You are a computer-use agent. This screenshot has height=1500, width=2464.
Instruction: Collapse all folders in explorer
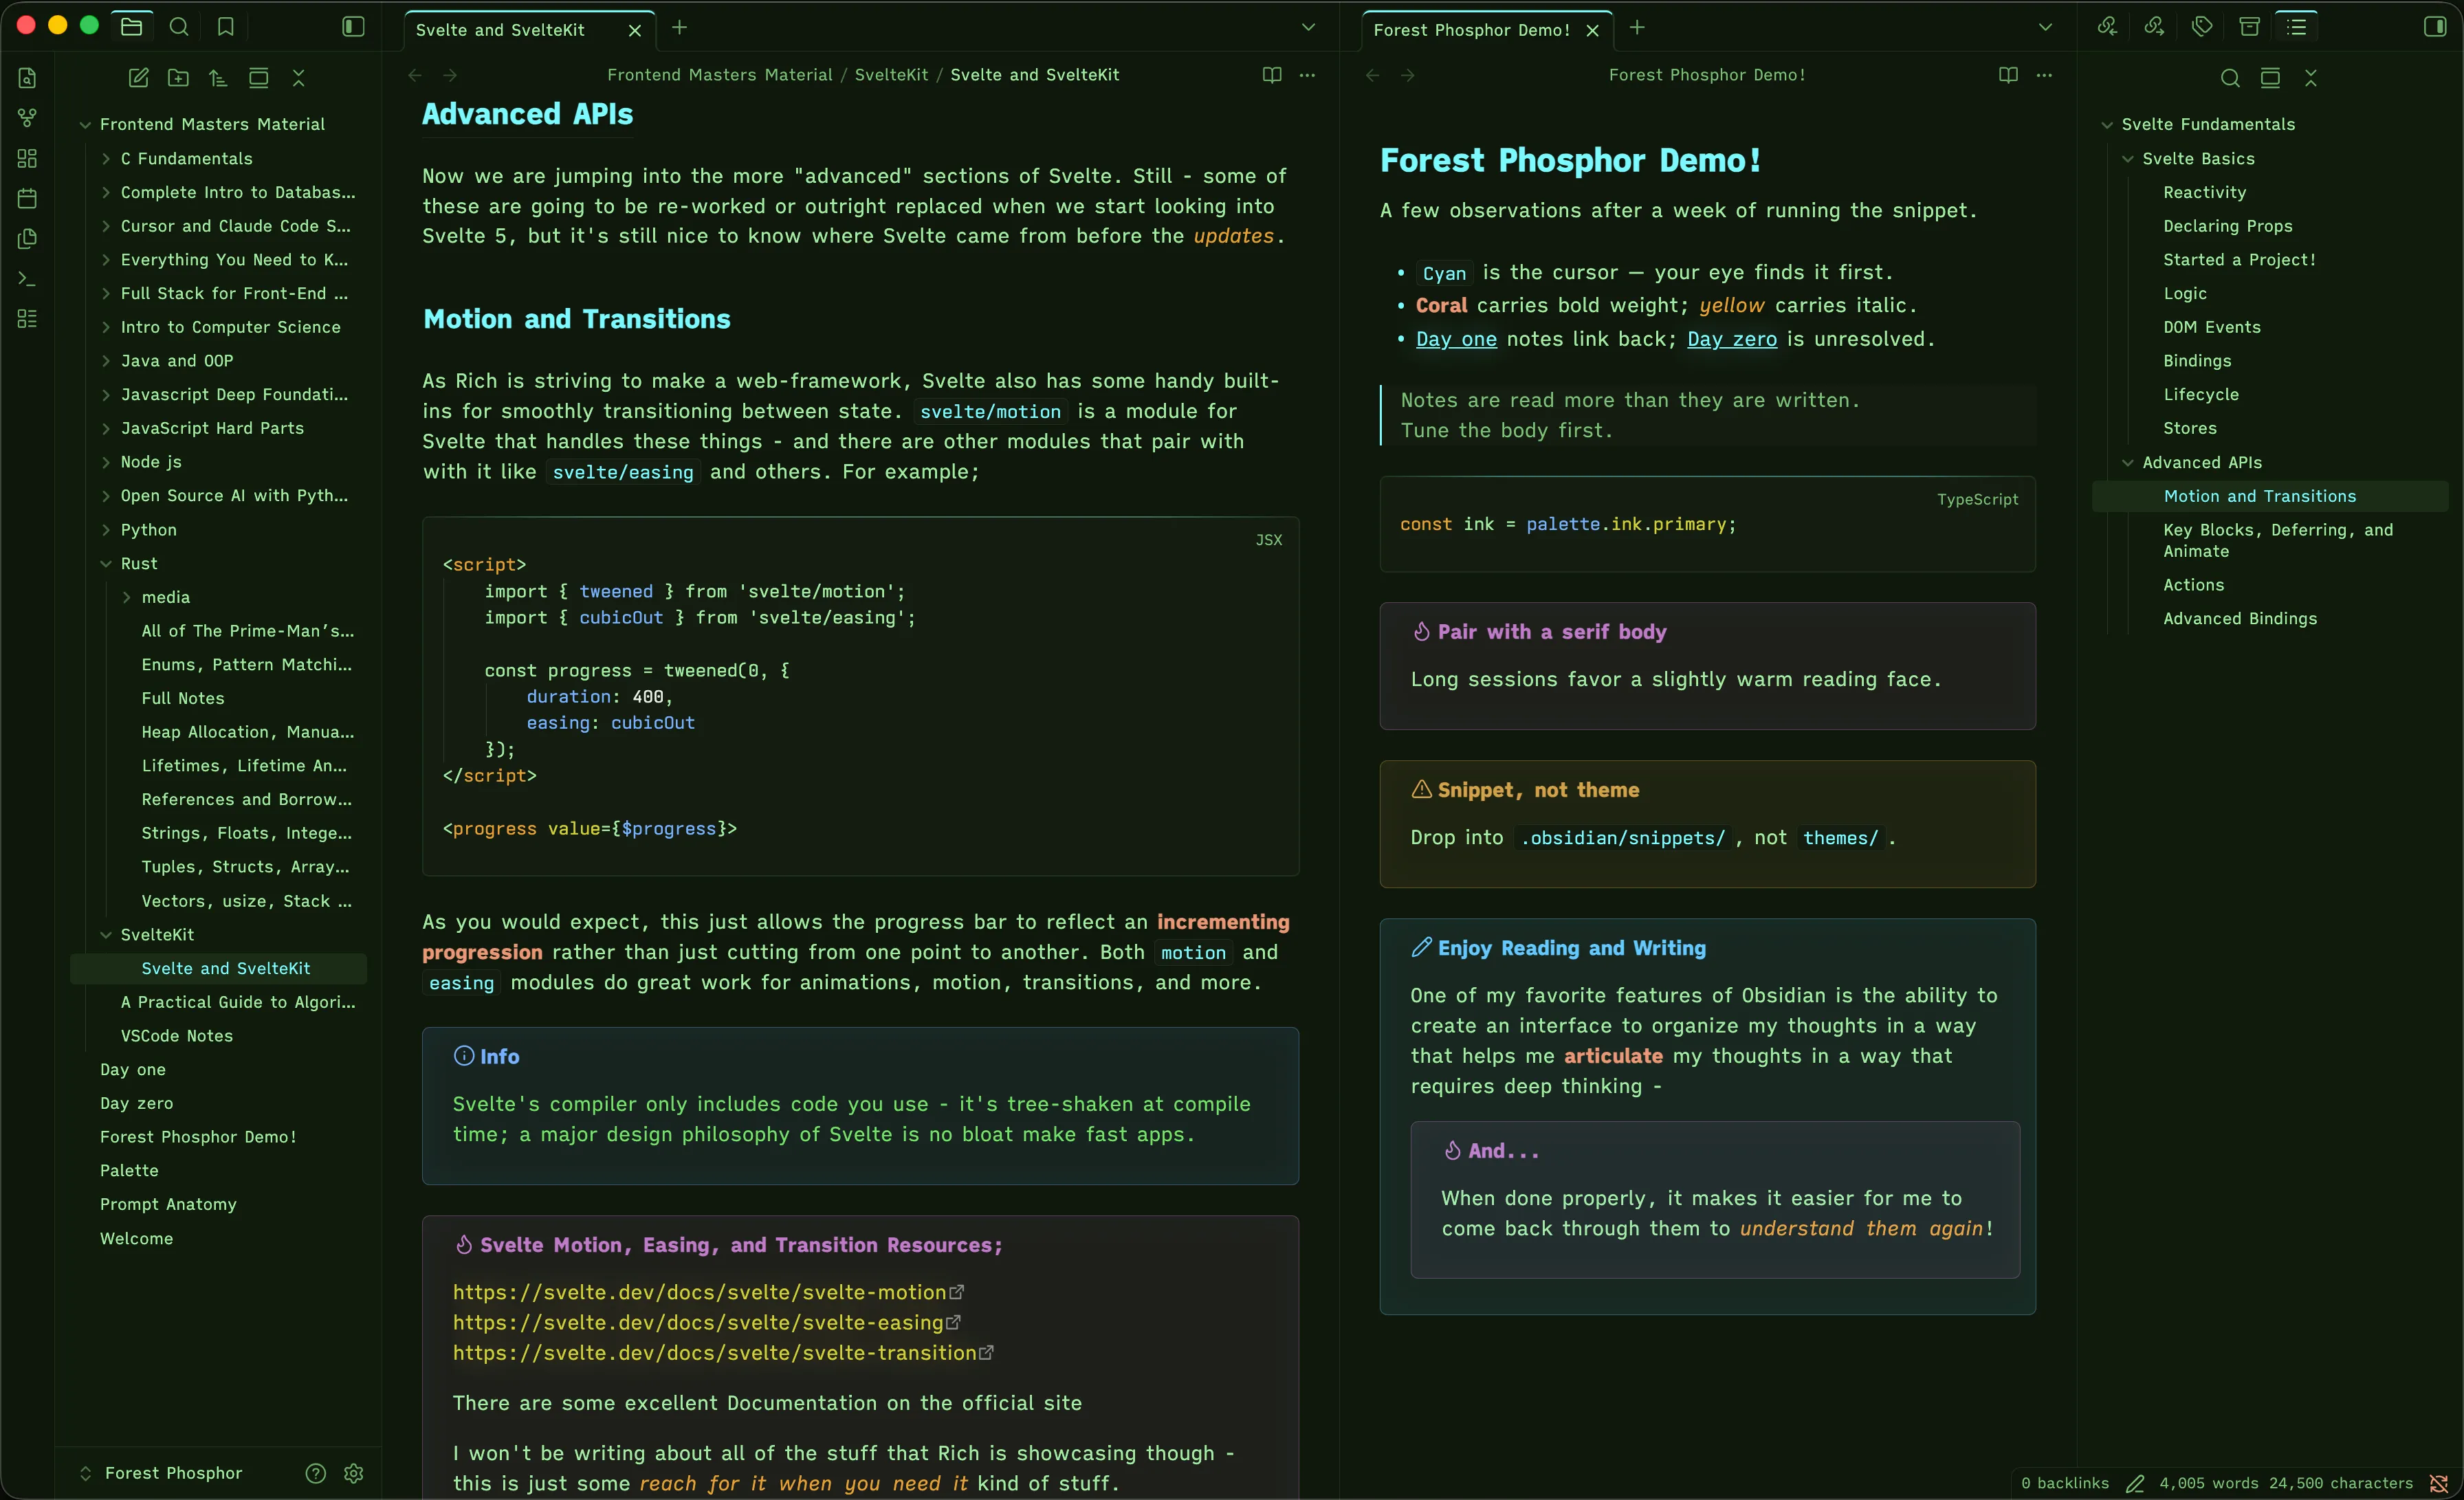[298, 78]
